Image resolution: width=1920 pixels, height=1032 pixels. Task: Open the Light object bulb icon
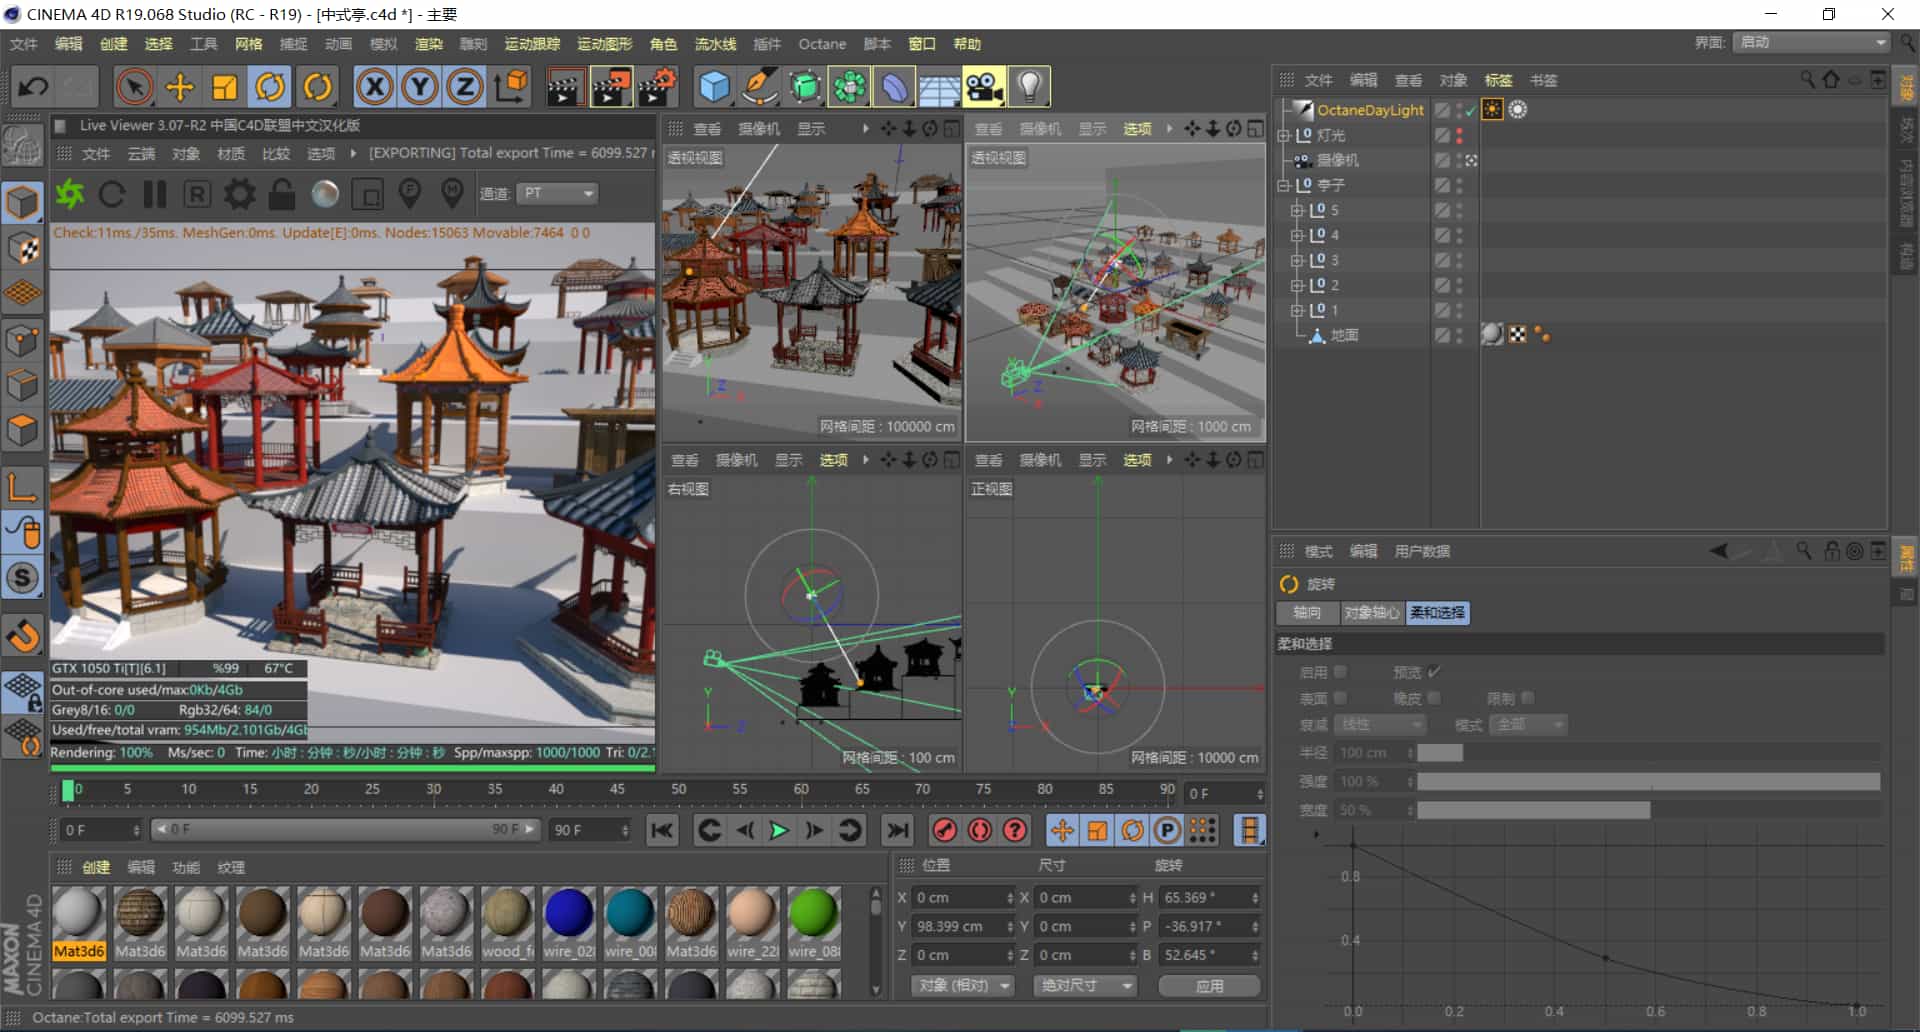(x=1030, y=87)
